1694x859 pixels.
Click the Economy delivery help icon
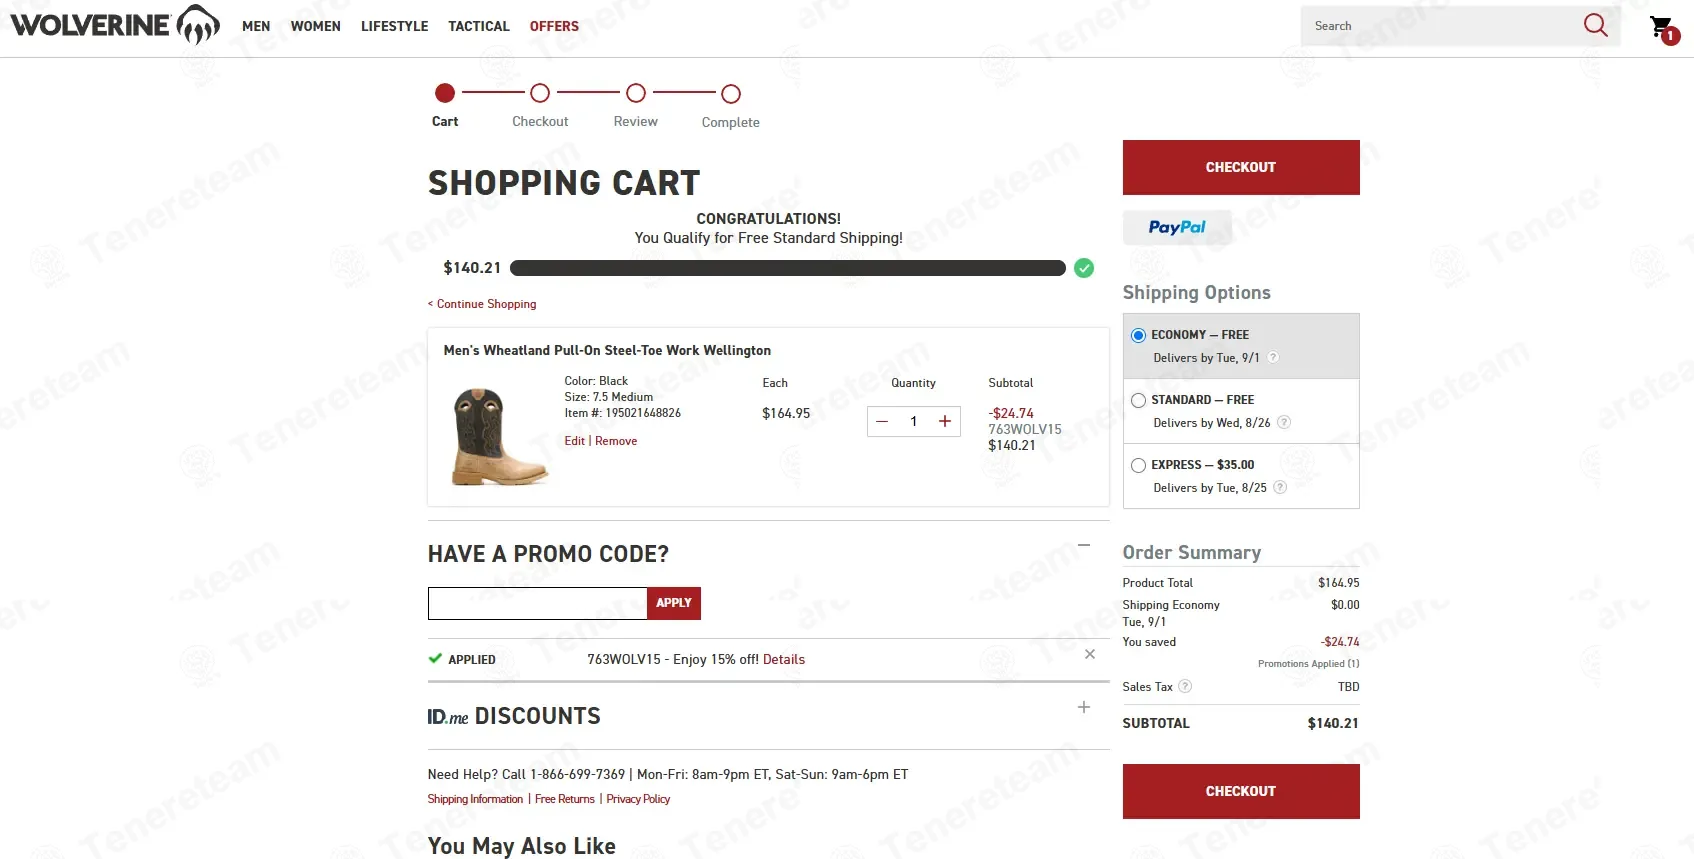(1273, 357)
